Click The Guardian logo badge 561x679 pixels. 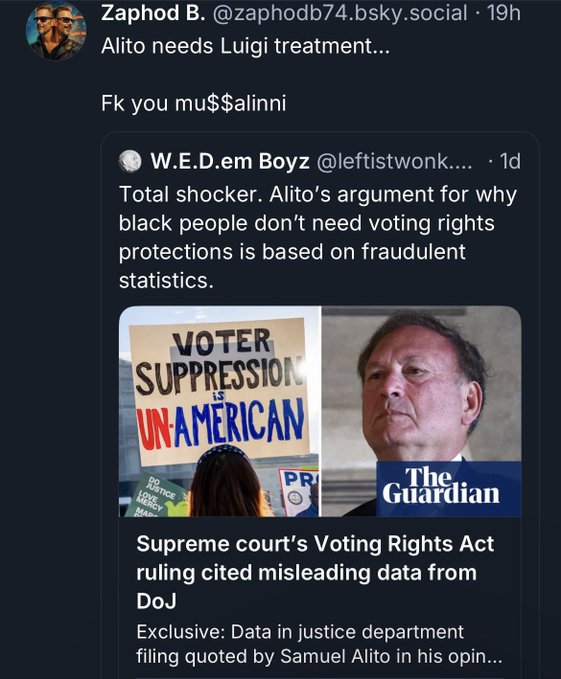pos(448,488)
